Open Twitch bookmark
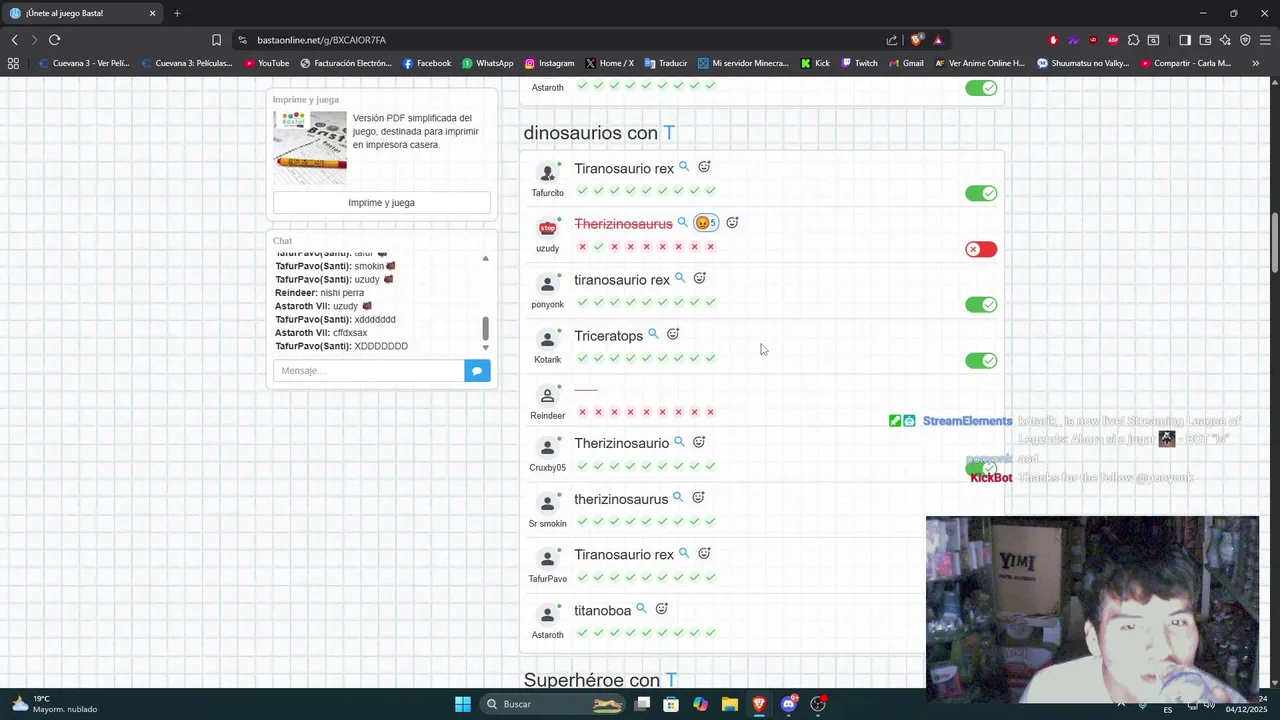The image size is (1280, 720). (859, 63)
